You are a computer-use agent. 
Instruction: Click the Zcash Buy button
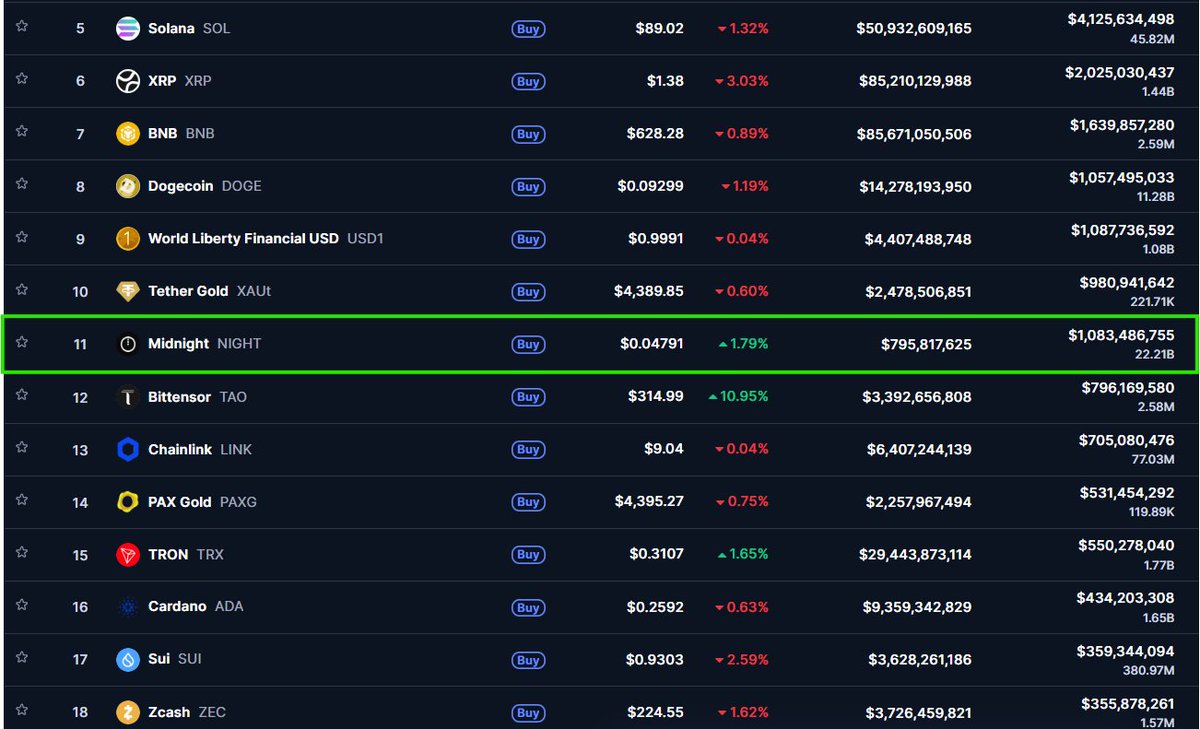coord(528,713)
